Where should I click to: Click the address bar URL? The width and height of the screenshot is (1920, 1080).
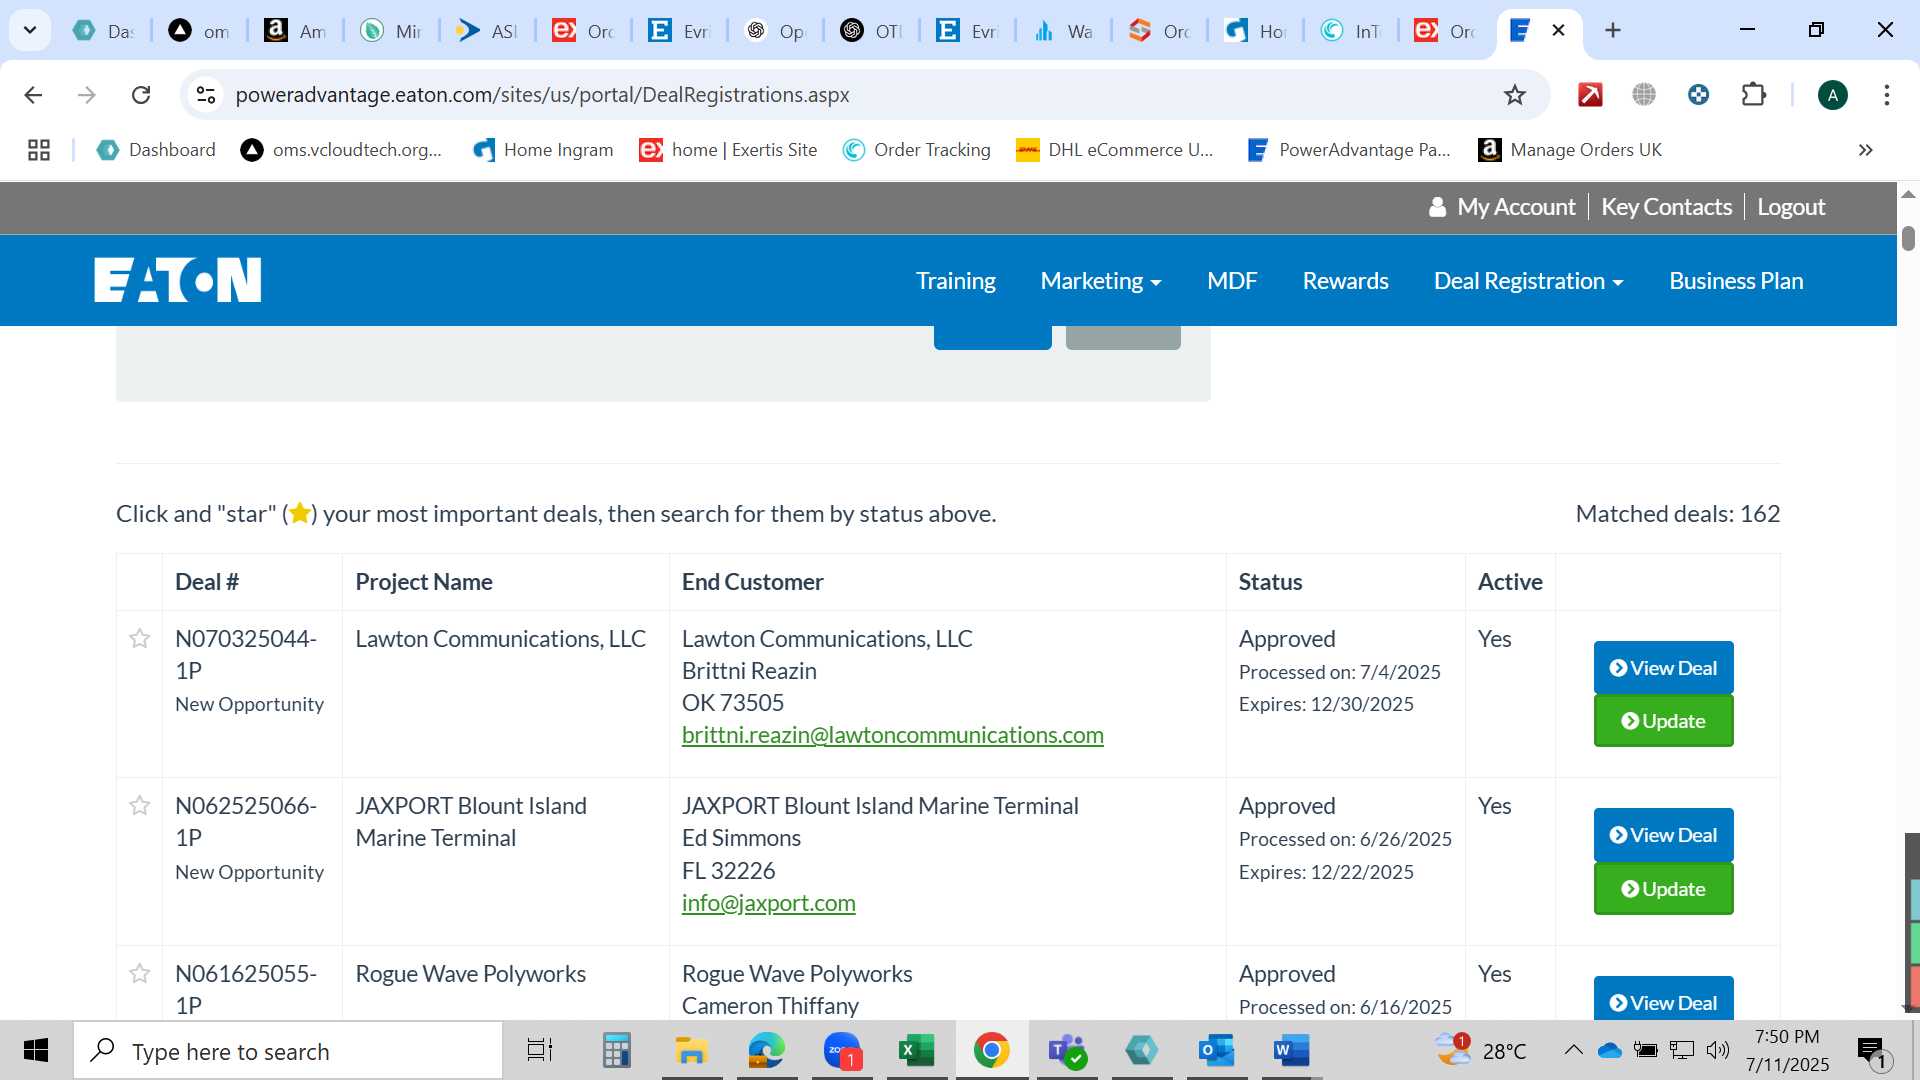(542, 95)
